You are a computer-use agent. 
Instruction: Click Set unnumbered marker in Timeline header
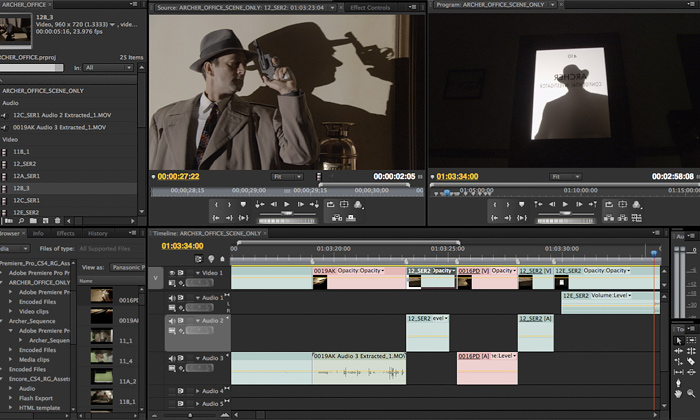click(222, 259)
